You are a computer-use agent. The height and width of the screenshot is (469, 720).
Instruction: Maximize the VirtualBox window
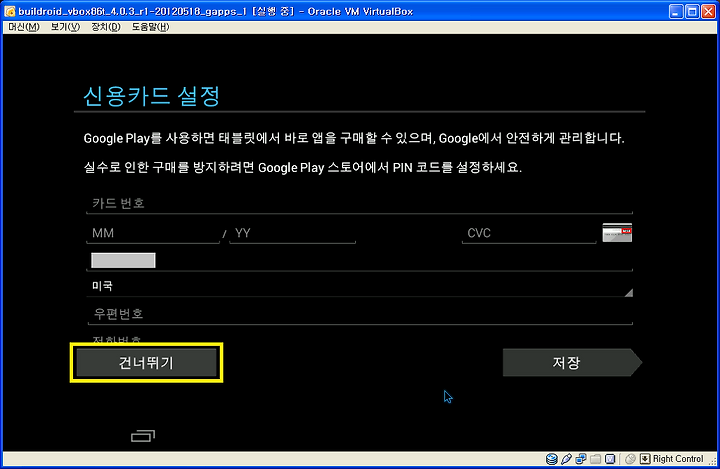(692, 11)
